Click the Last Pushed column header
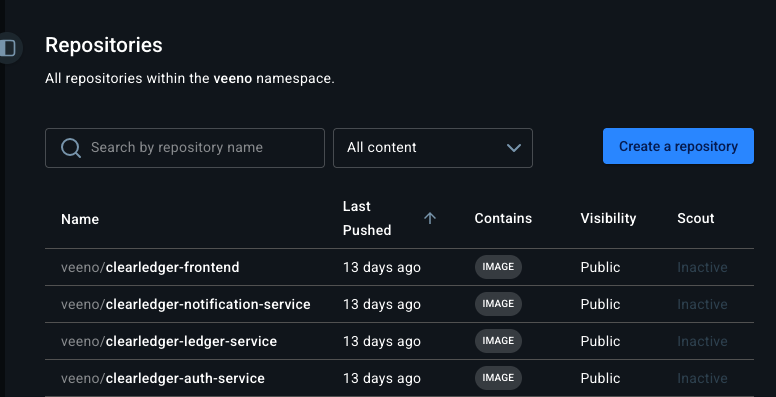 [x=367, y=218]
